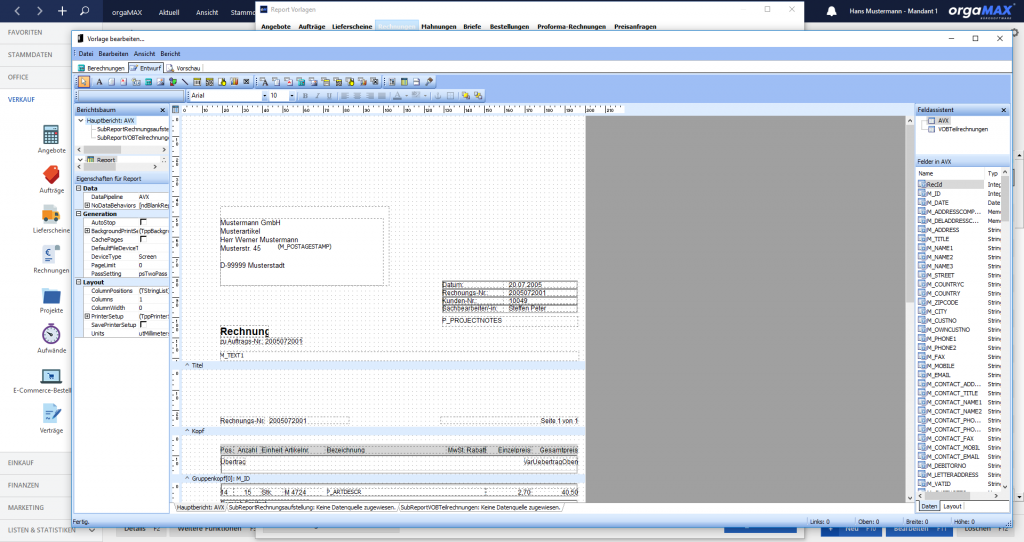Pick the Line drawing tool

(x=185, y=82)
